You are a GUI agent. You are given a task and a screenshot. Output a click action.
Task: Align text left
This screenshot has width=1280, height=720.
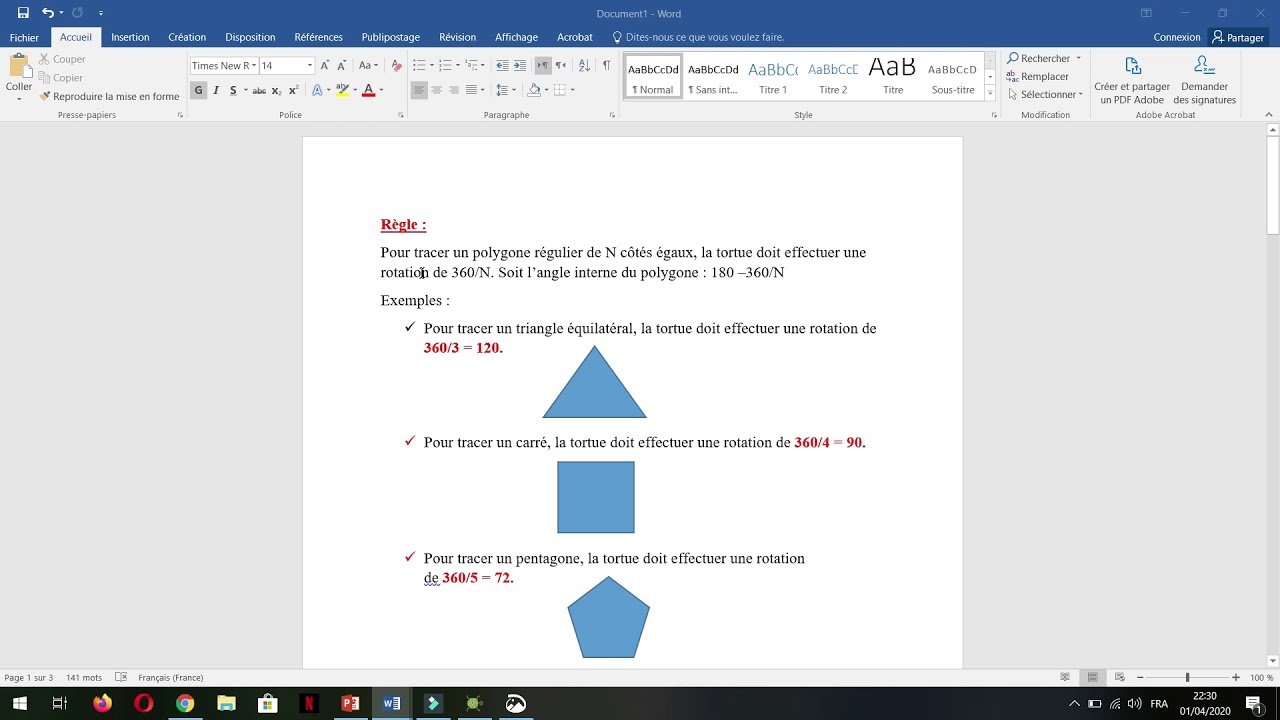pos(419,90)
